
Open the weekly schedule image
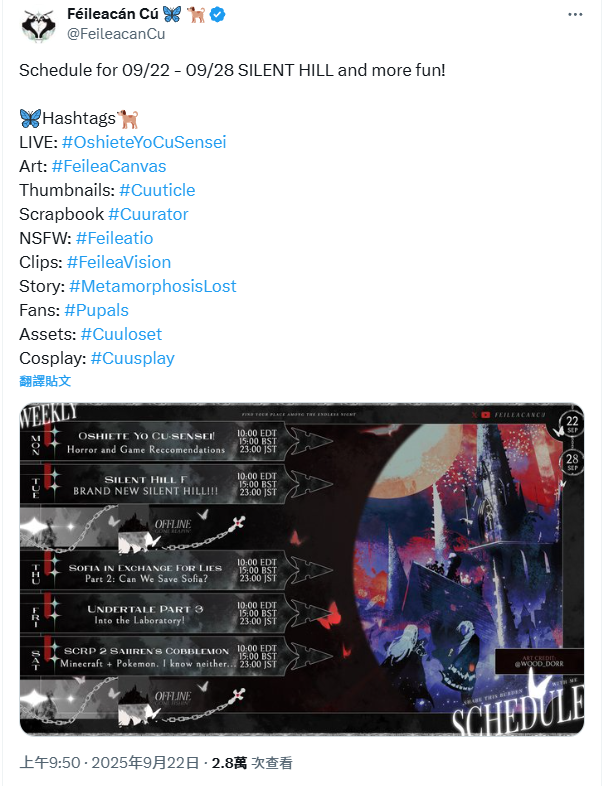[302, 569]
